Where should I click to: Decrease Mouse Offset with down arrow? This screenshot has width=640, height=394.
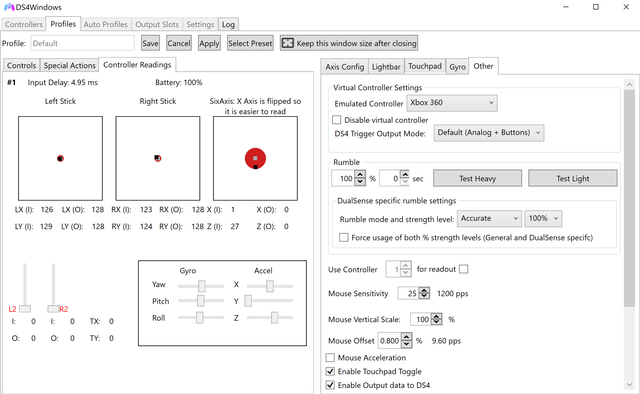pos(407,344)
